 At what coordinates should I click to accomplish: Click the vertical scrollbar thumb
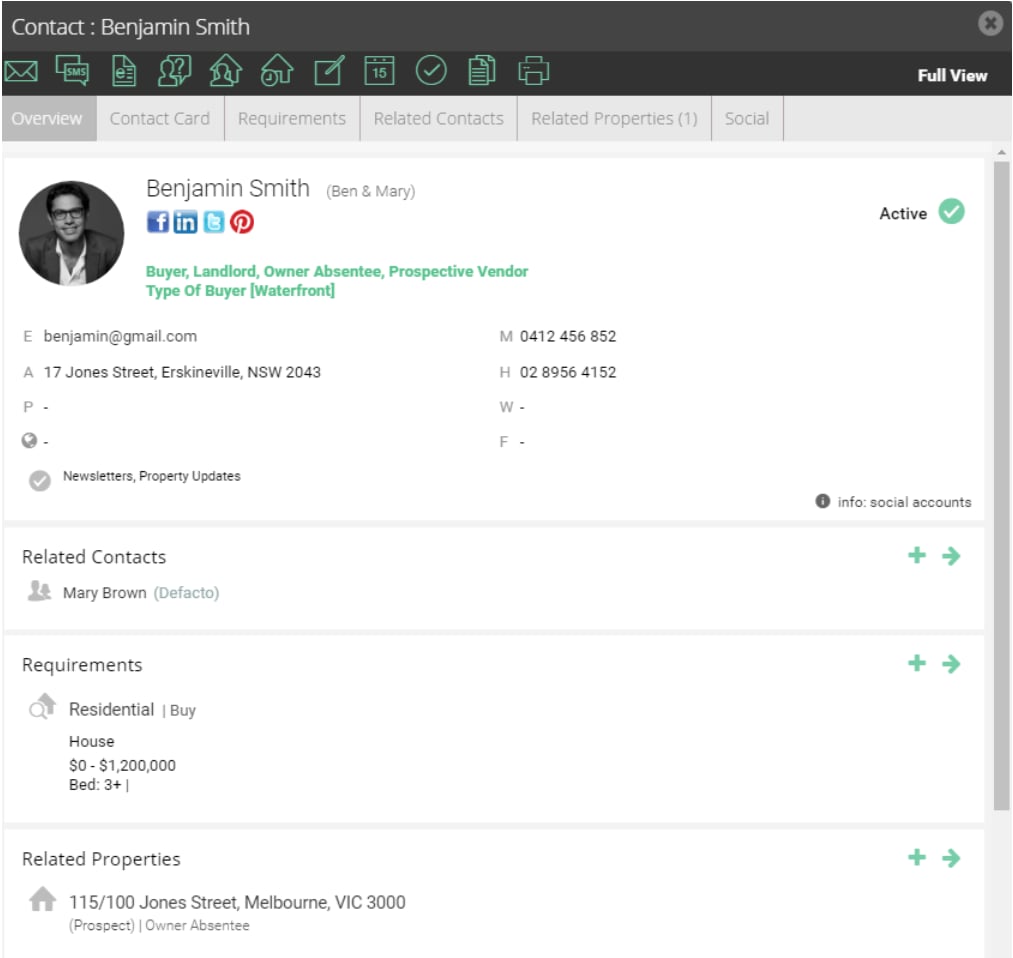(x=1001, y=484)
